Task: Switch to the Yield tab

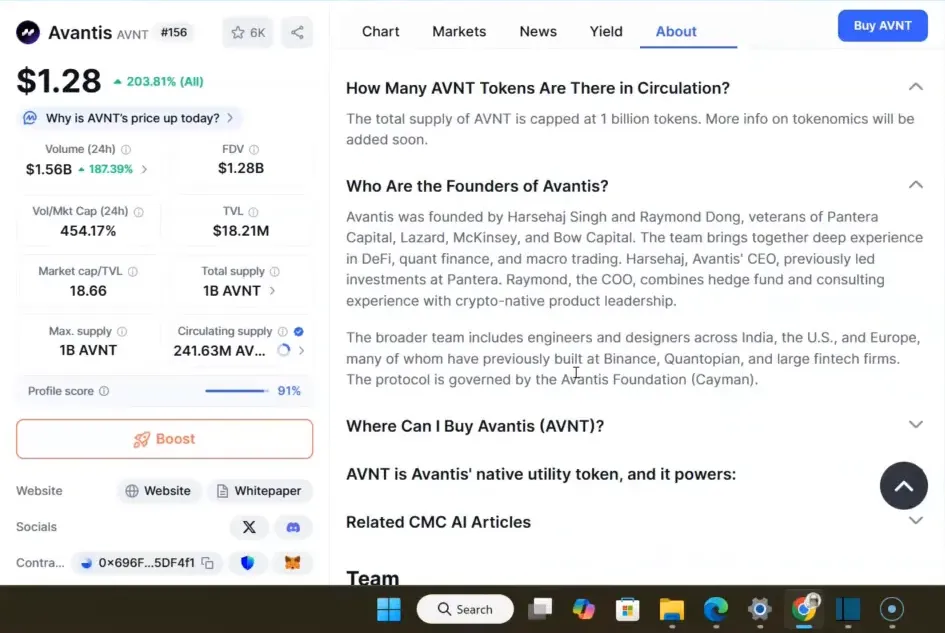Action: [x=606, y=31]
